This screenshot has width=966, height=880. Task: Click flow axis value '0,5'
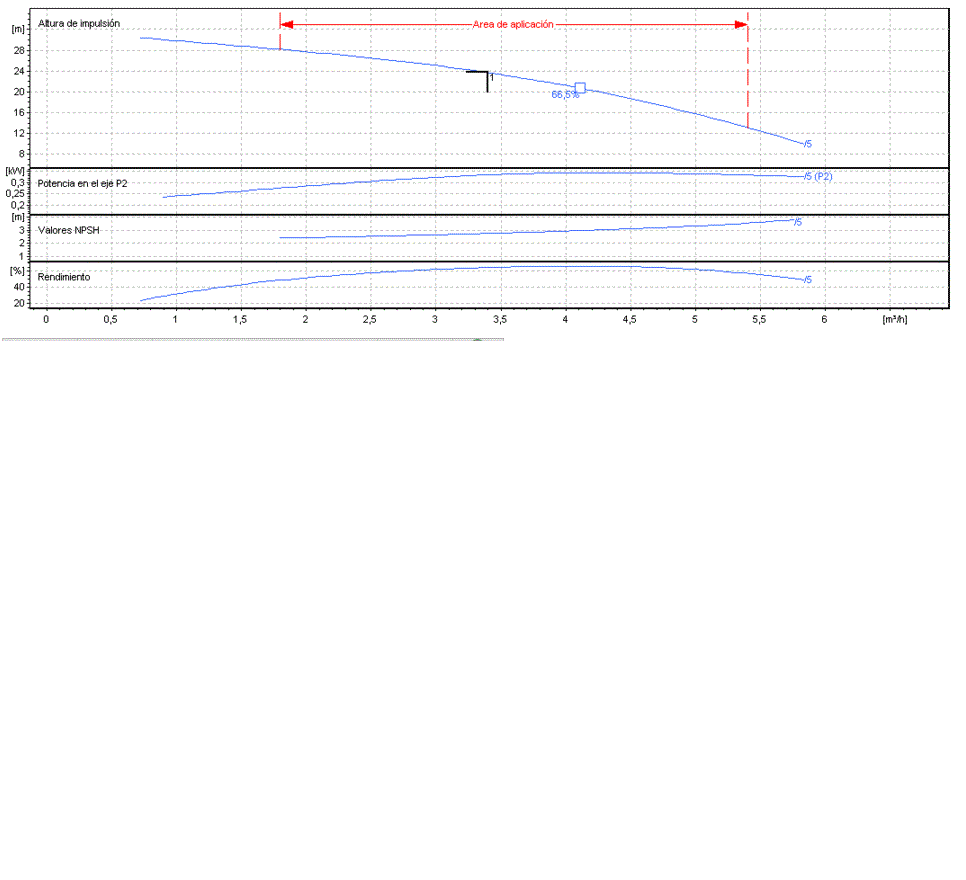pyautogui.click(x=110, y=320)
